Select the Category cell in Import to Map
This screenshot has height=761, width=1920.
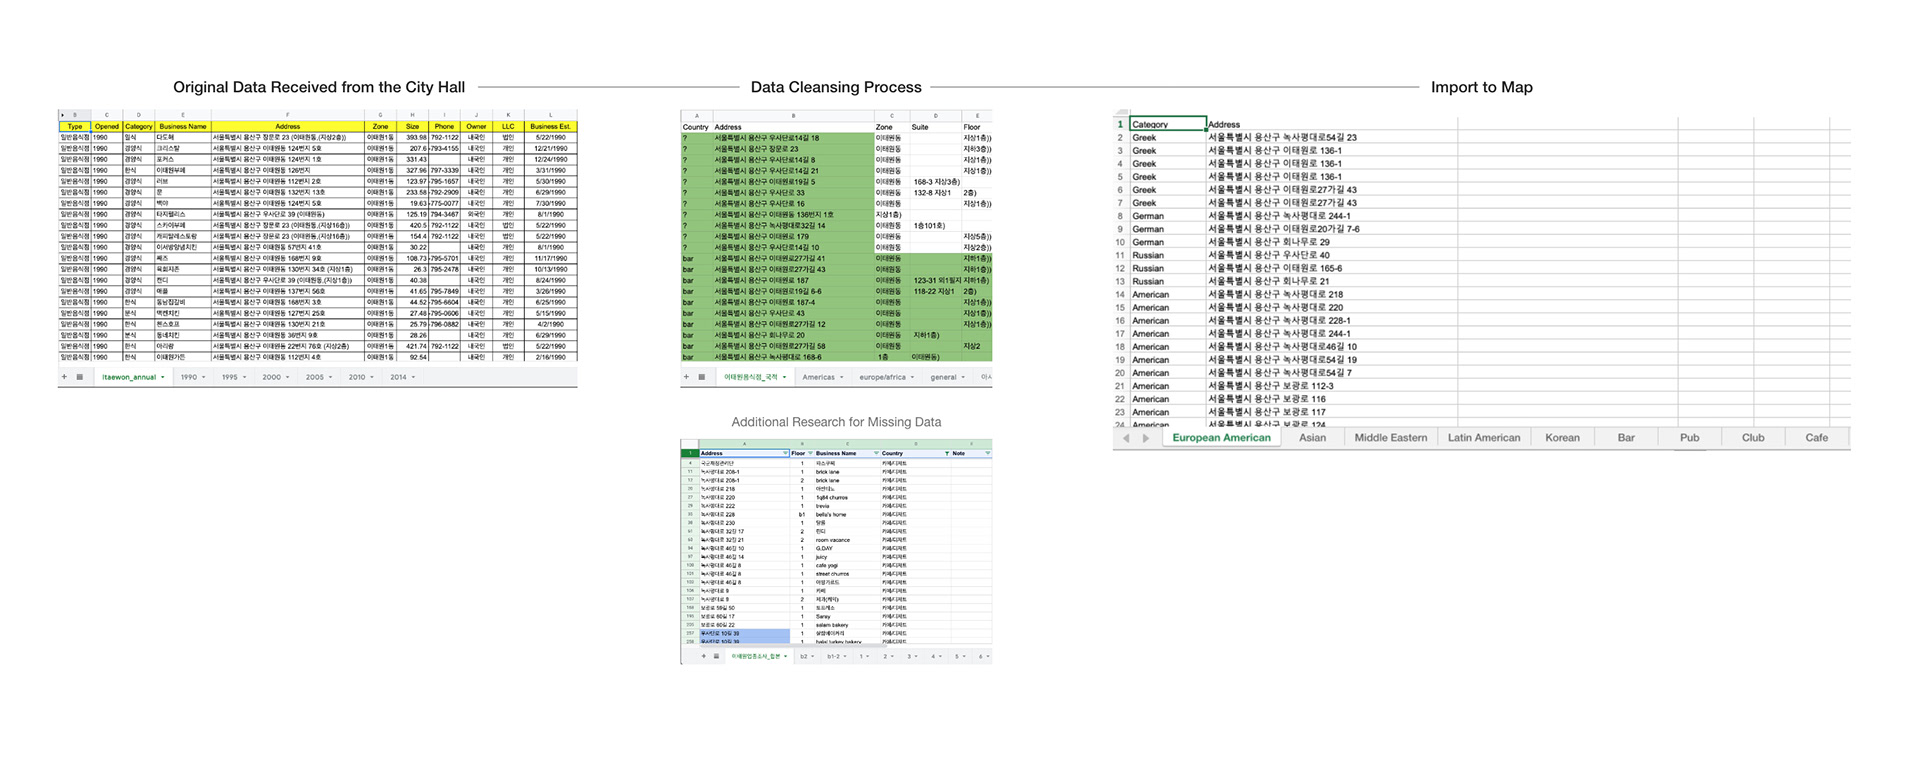pos(1168,124)
